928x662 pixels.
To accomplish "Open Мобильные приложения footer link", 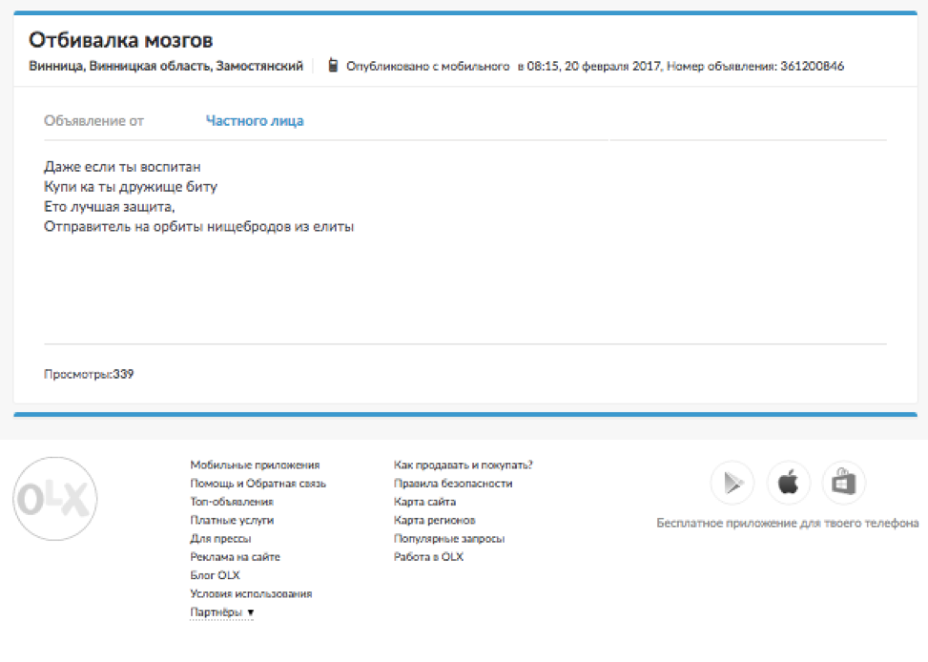I will click(x=255, y=465).
